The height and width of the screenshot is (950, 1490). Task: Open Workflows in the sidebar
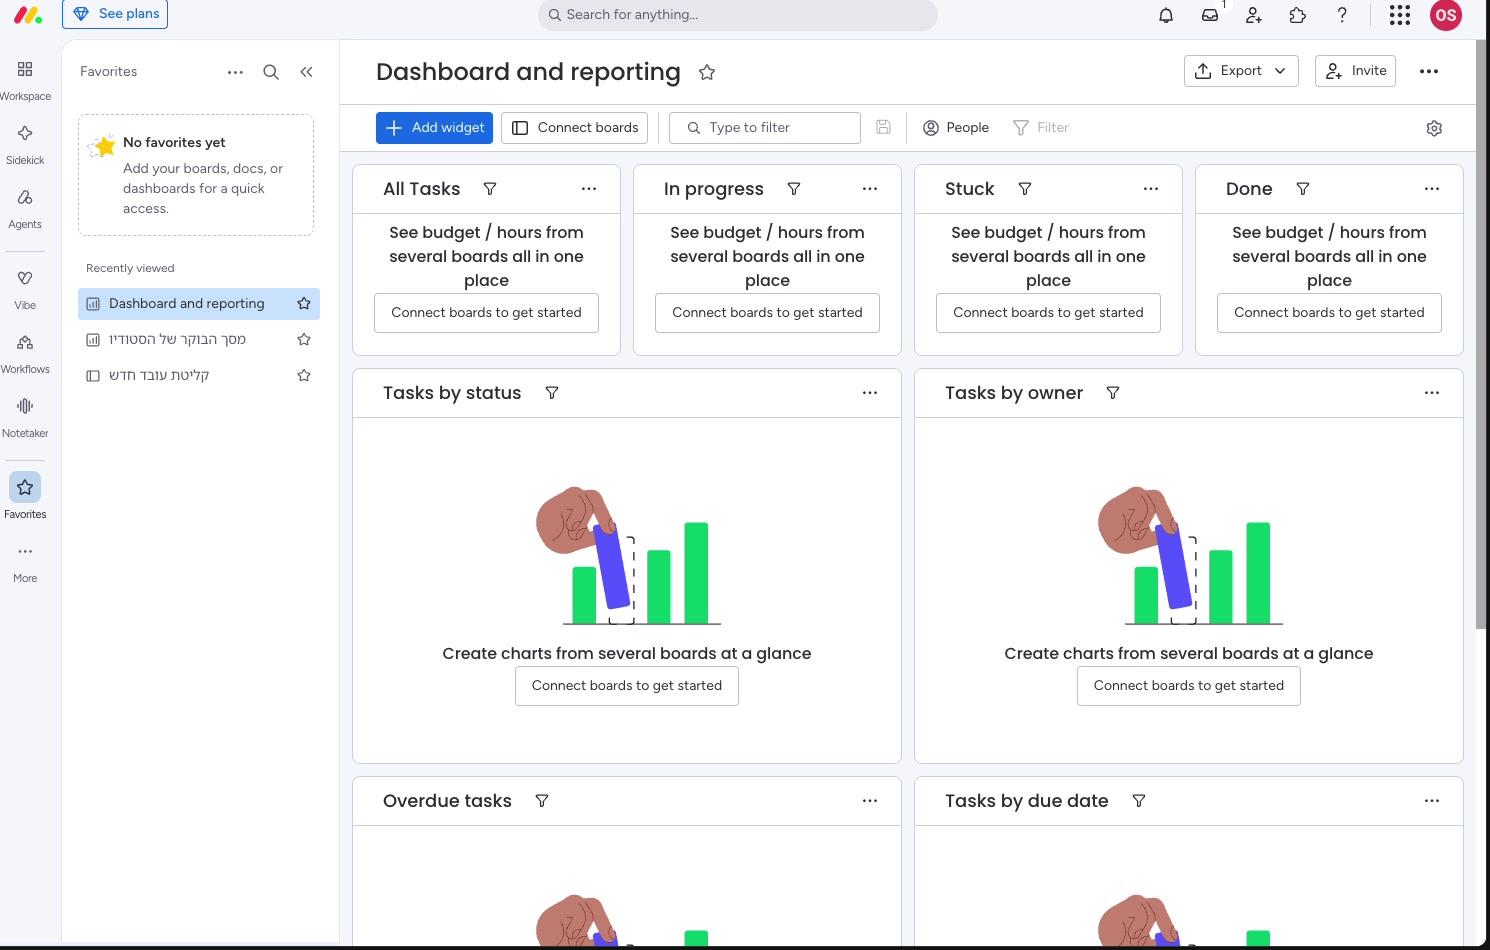click(25, 353)
